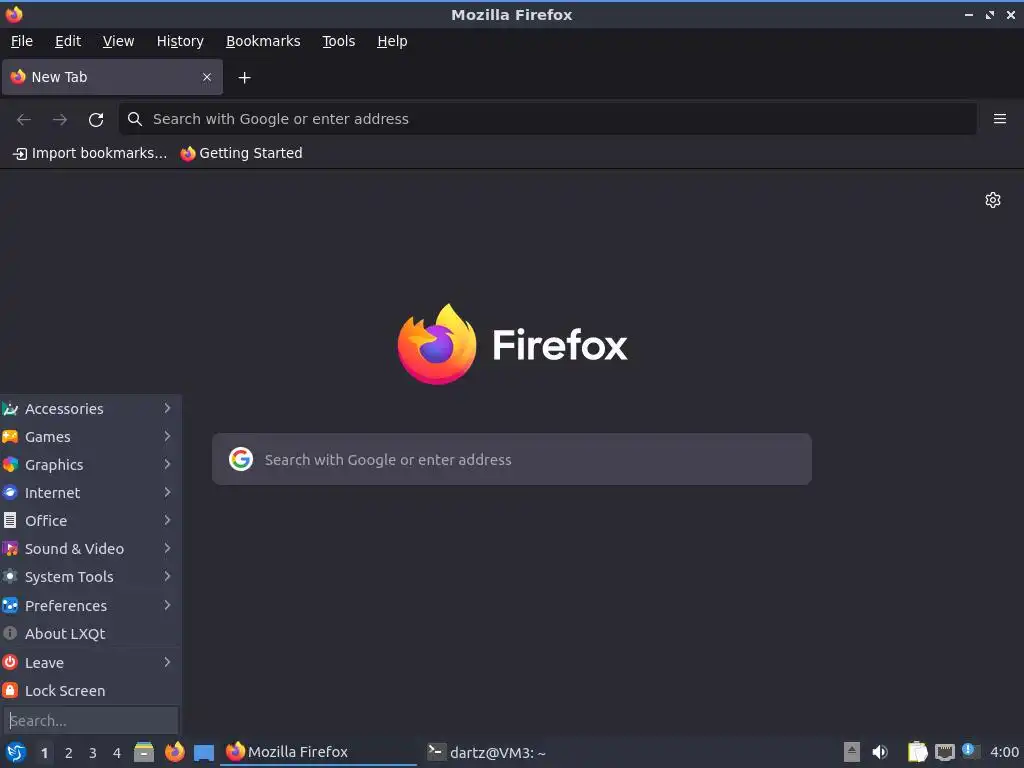Click the 4:00 panel clock
Screen dimensions: 1024x768
(x=1004, y=752)
